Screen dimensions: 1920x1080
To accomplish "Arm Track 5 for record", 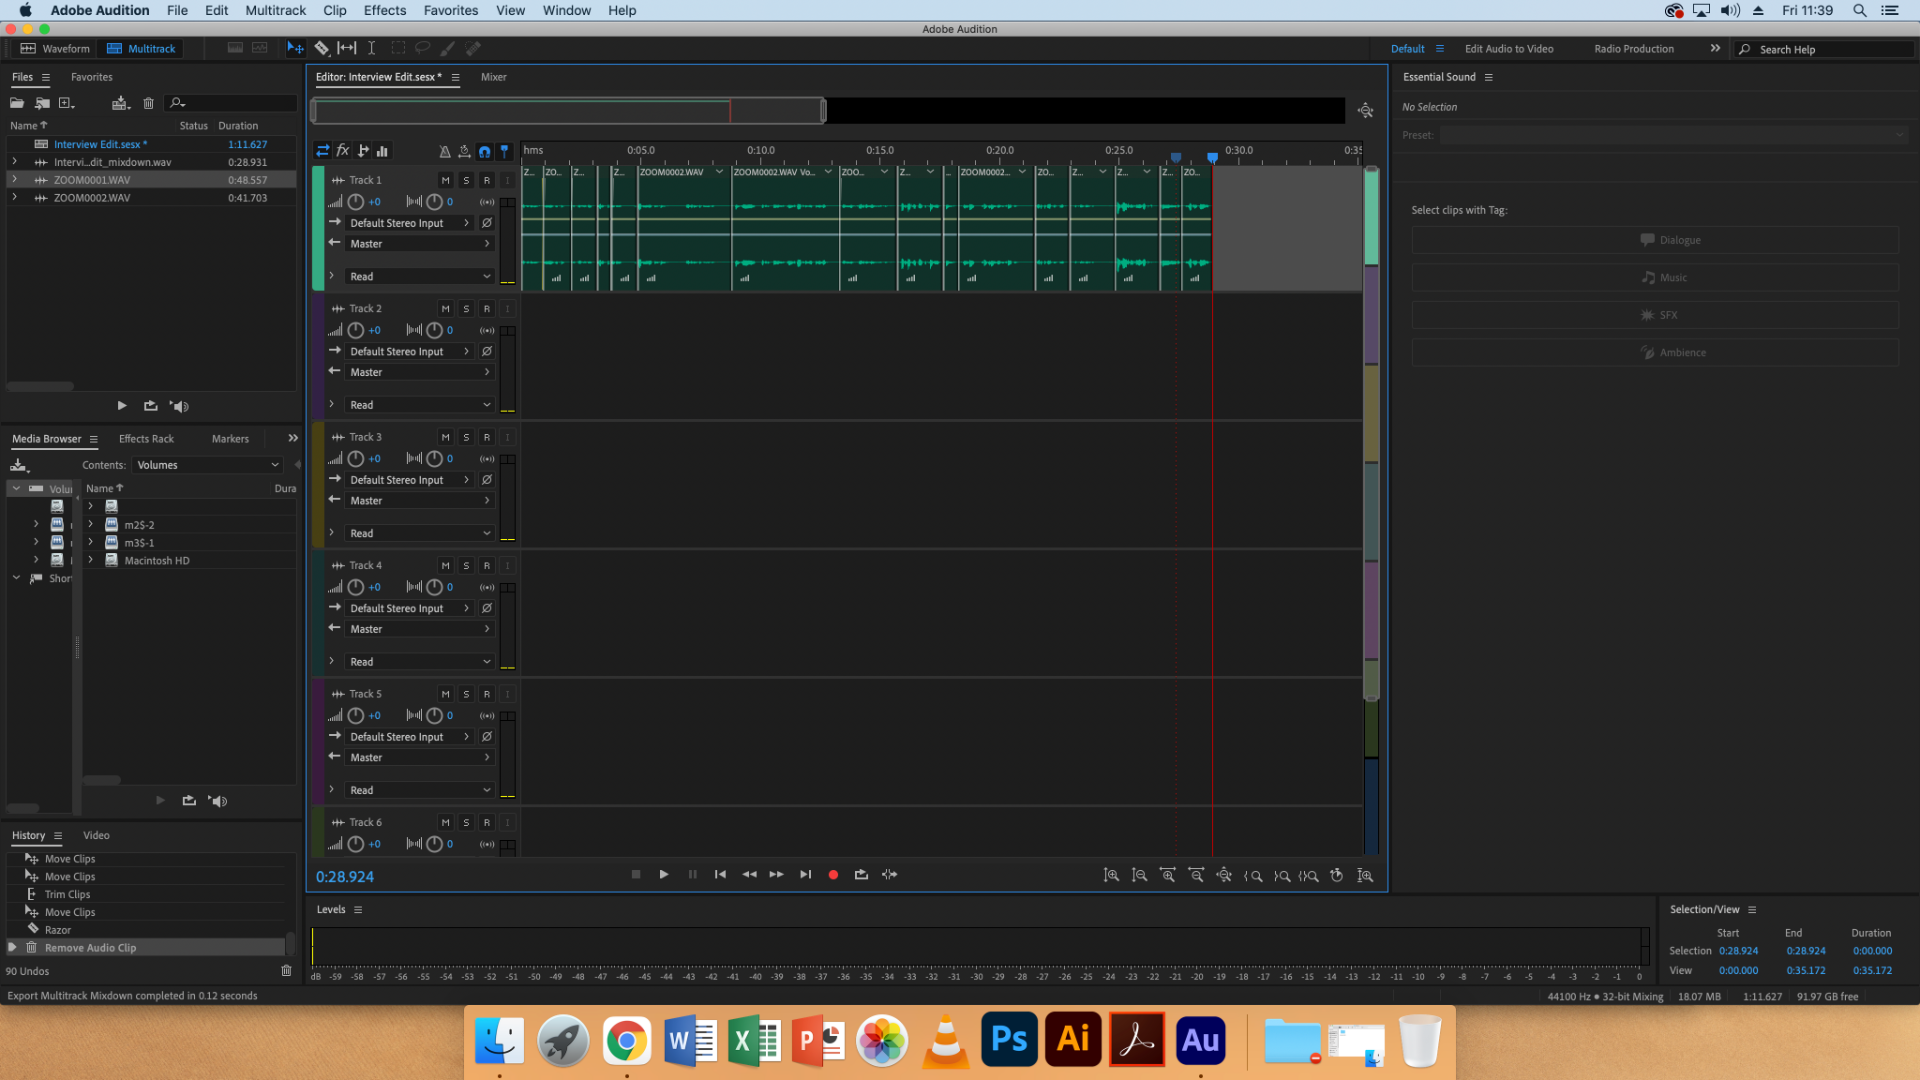I will [487, 695].
